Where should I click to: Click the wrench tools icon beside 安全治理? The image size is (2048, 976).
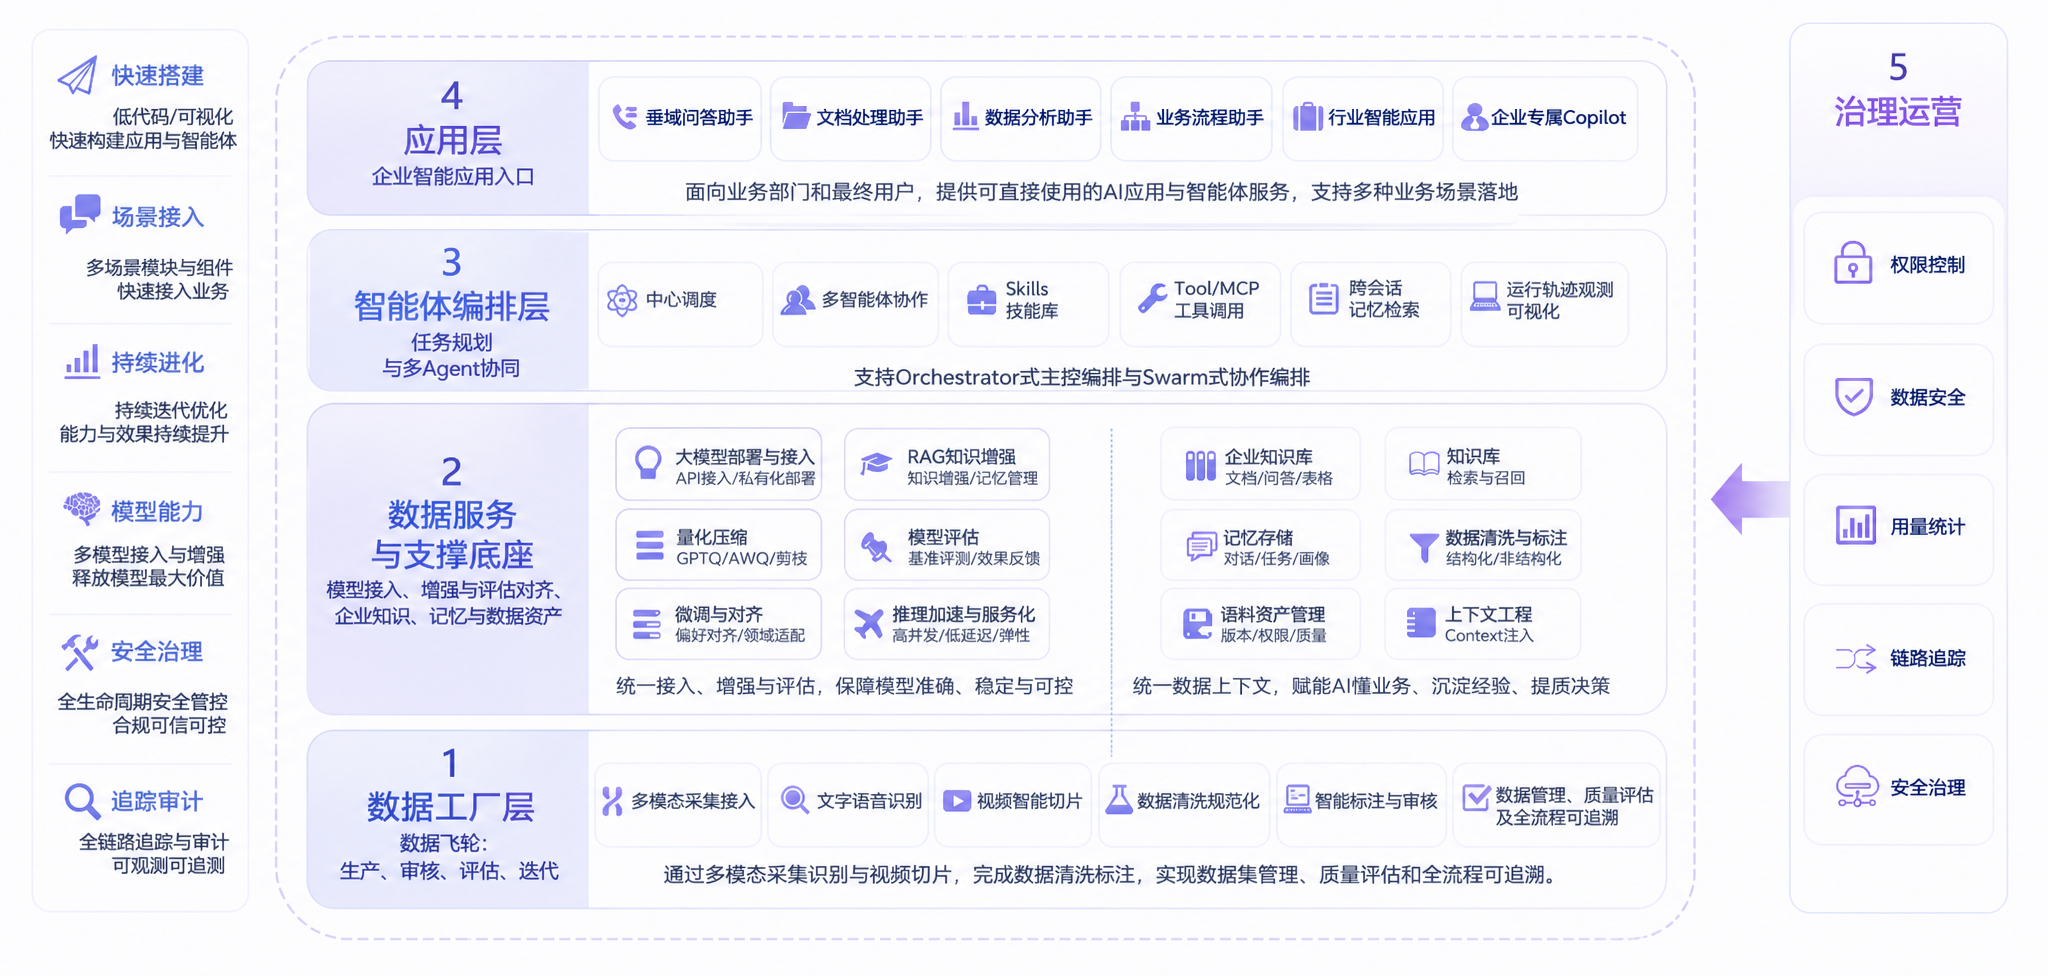coord(80,652)
